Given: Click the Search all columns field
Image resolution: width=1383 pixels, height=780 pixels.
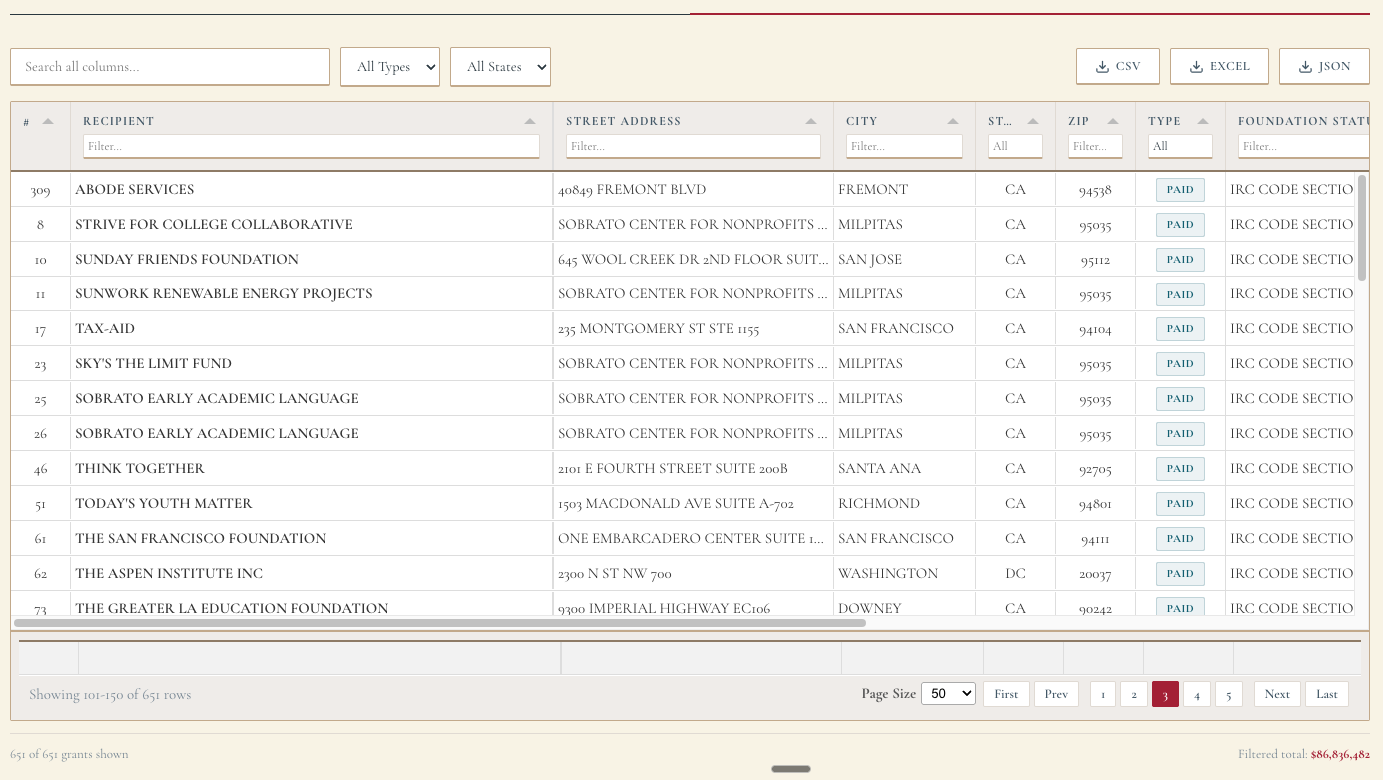Looking at the screenshot, I should tap(170, 67).
